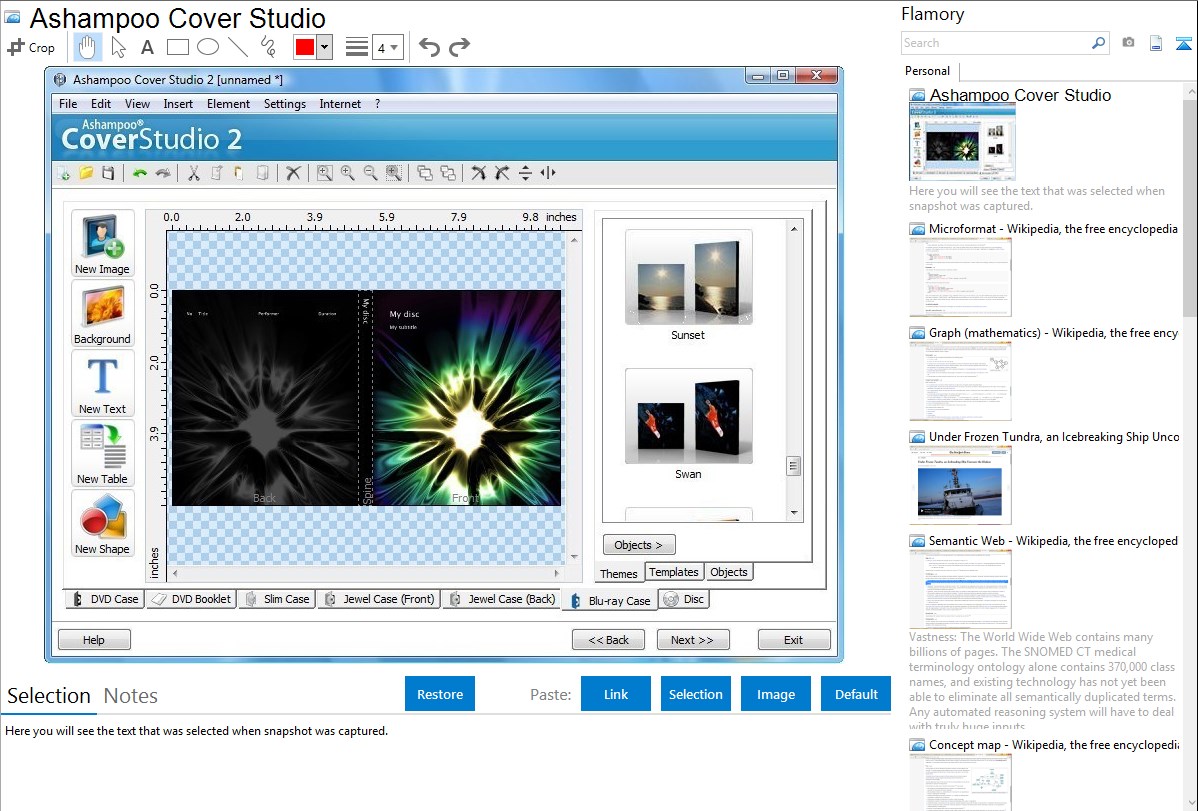Open the Settings menu

285,104
